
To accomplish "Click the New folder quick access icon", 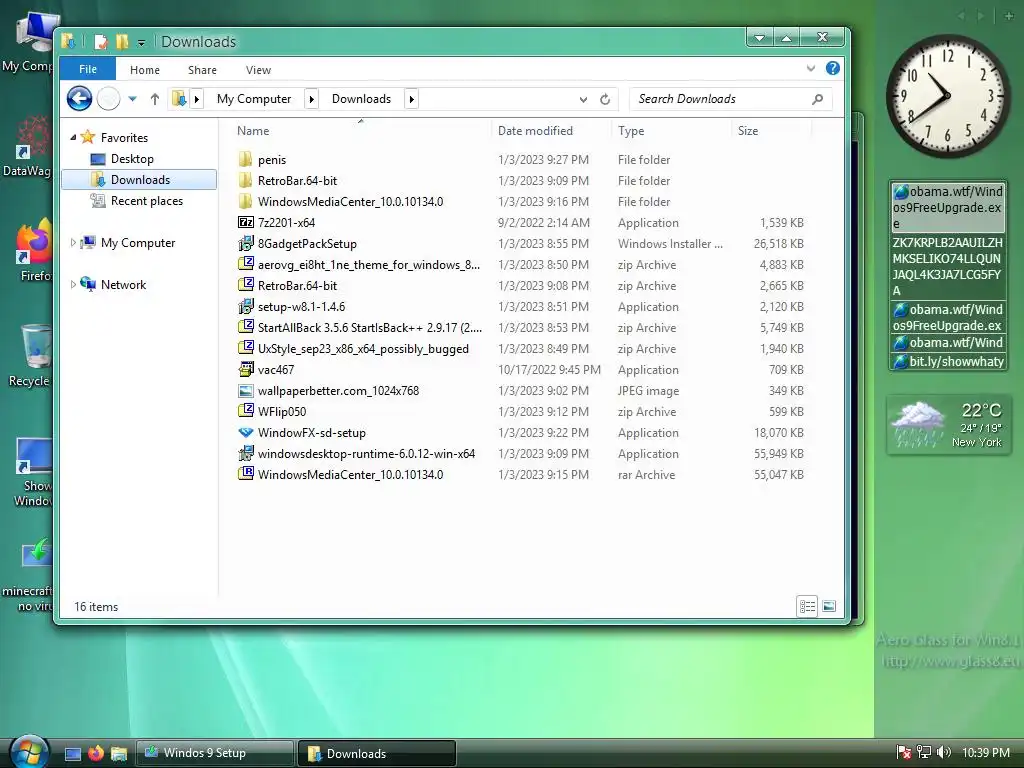I will (x=121, y=42).
